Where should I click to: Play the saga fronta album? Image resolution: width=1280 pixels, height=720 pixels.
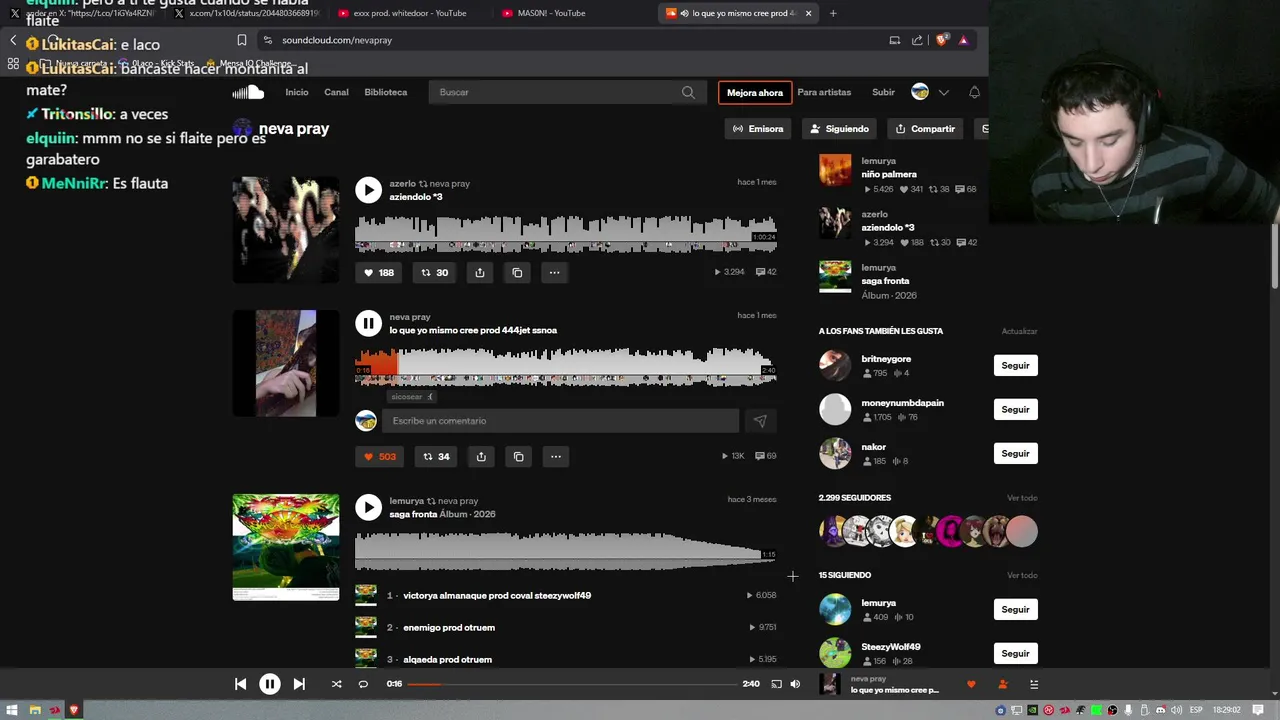(x=368, y=507)
